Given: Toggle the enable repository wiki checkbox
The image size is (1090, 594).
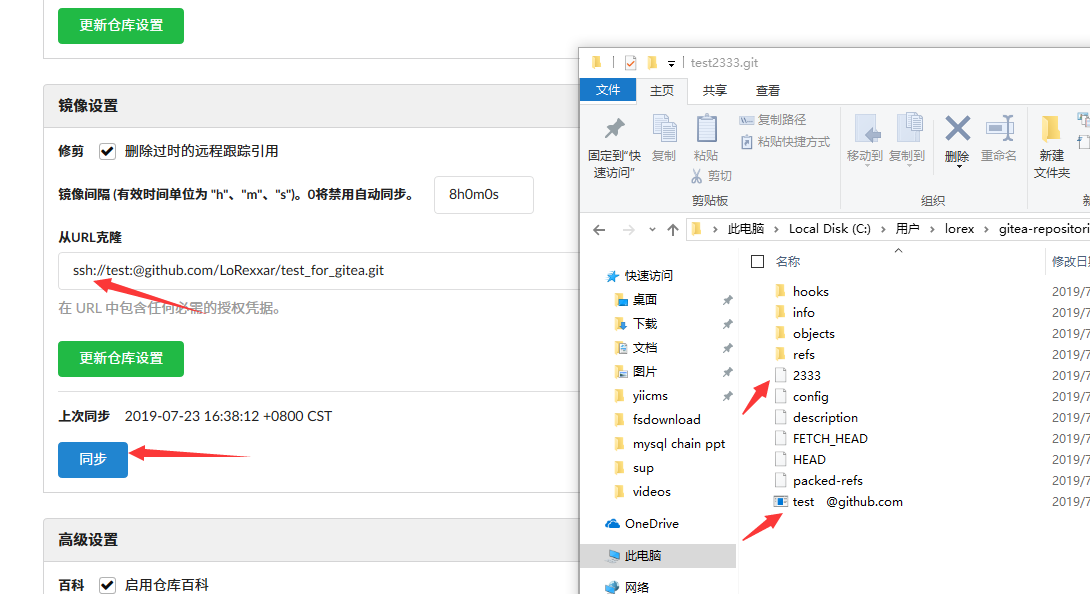Looking at the screenshot, I should tap(107, 585).
